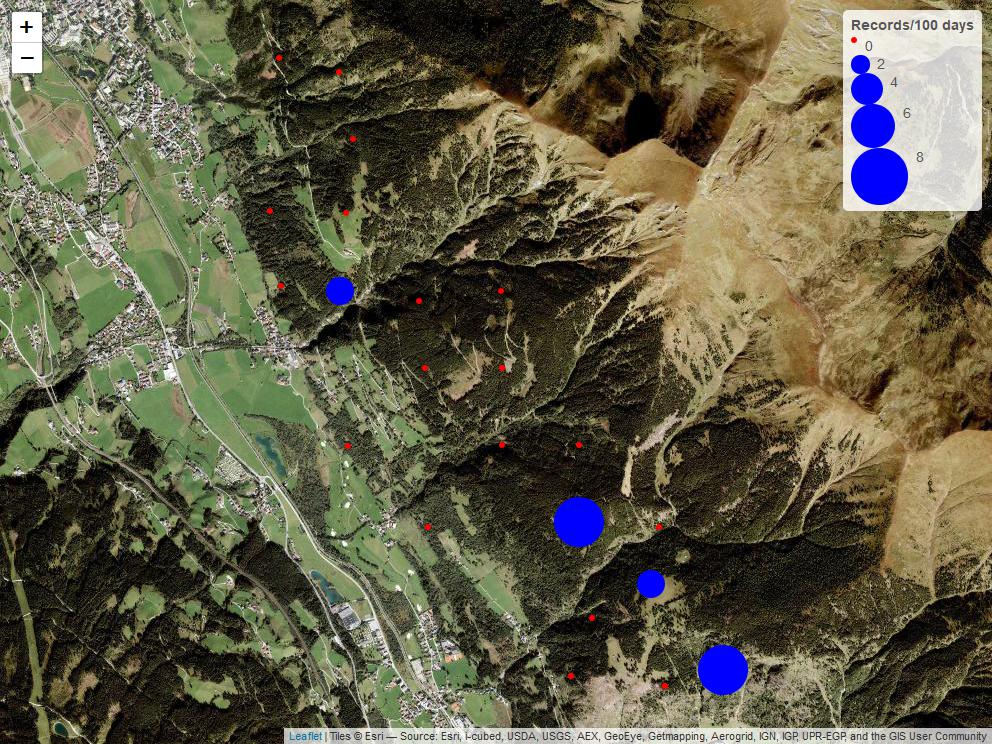Image resolution: width=992 pixels, height=744 pixels.
Task: Zoom out with the minus button
Action: 27,58
